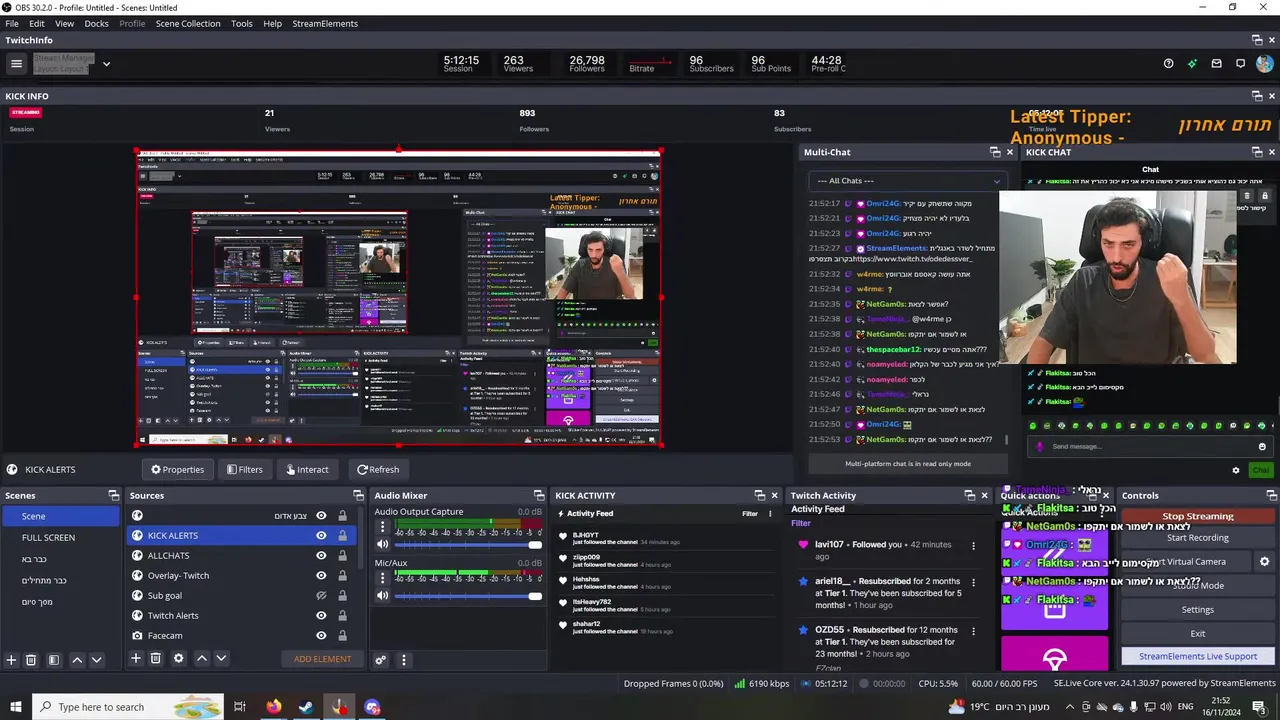Open KICK ACTIVITY Filter dropdown

[750, 514]
